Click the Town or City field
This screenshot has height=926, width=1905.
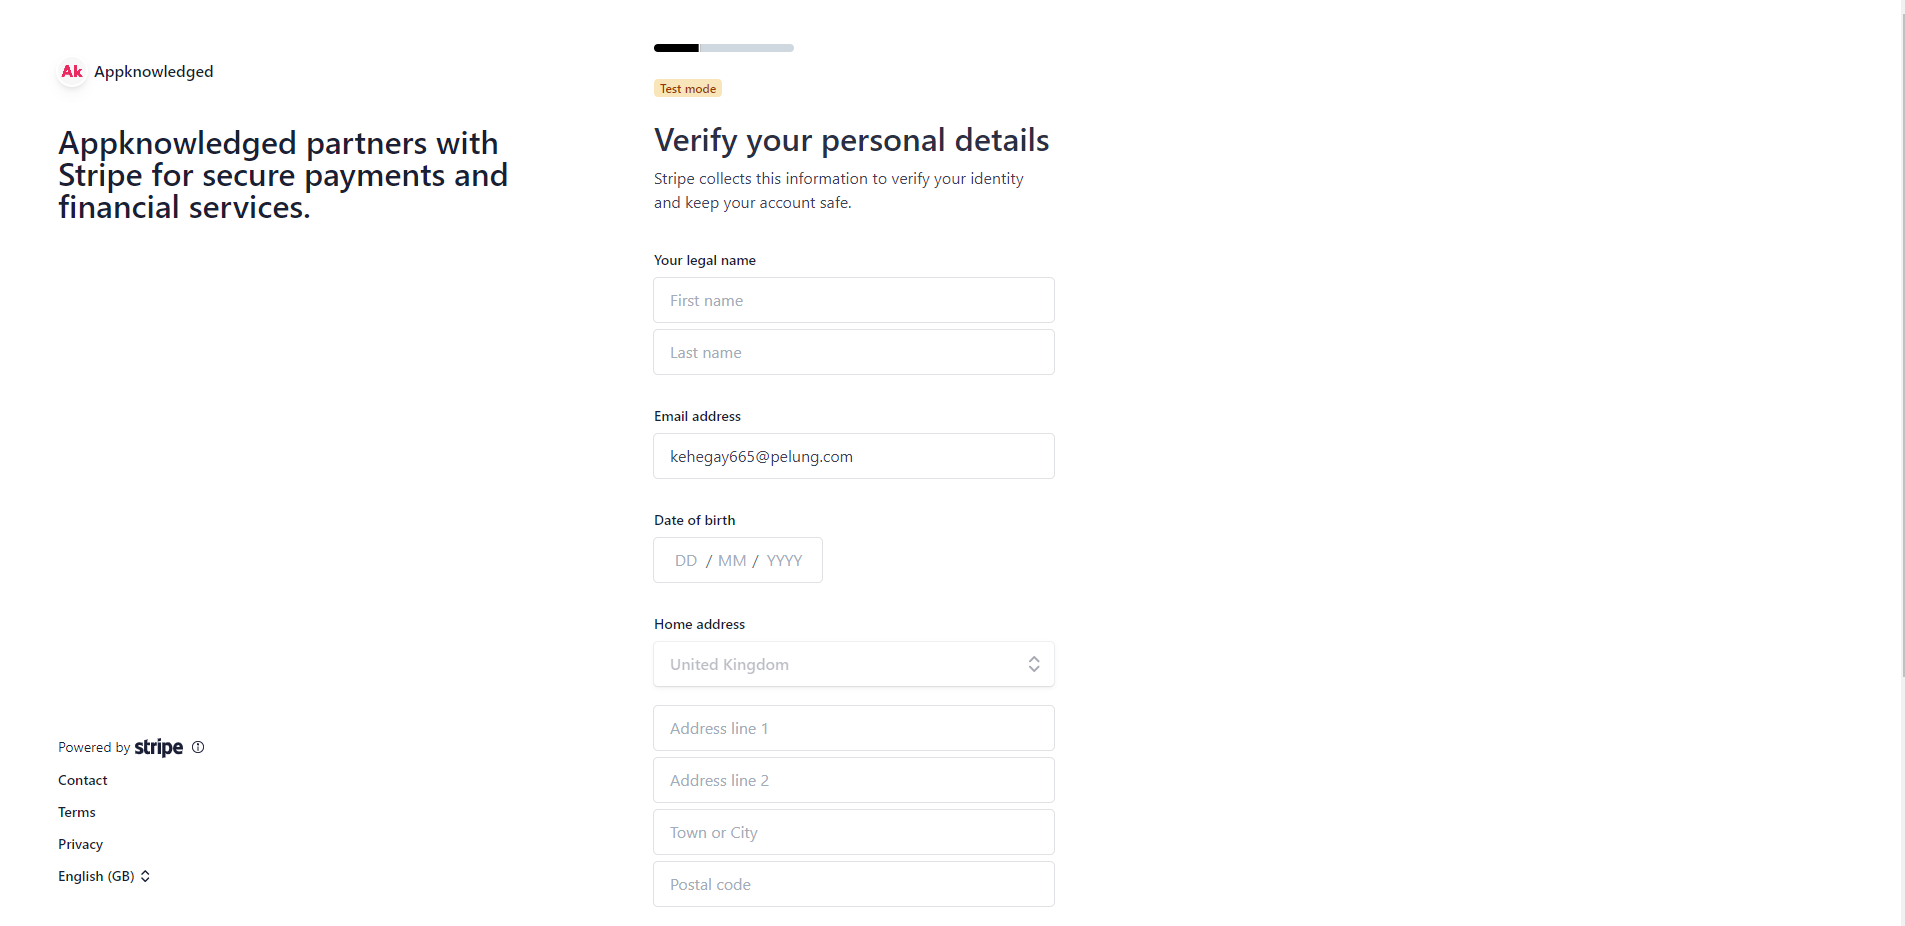tap(853, 832)
